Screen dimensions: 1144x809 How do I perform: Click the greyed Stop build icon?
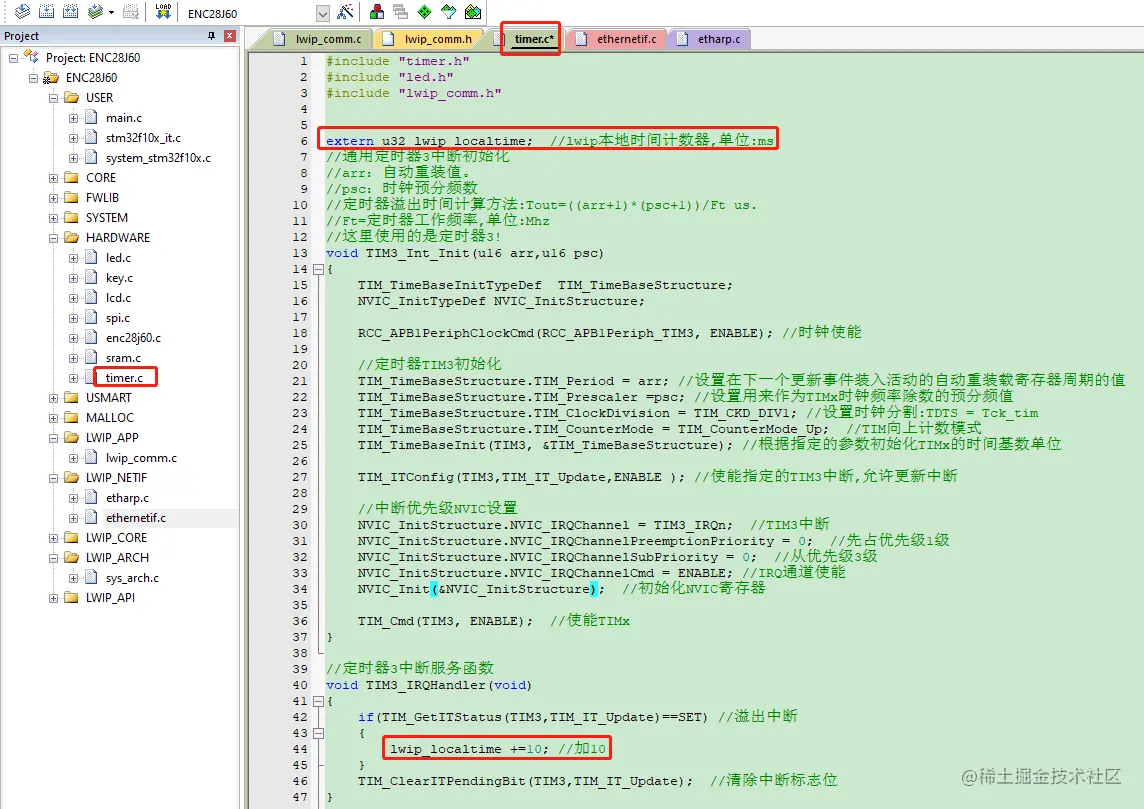tap(131, 11)
